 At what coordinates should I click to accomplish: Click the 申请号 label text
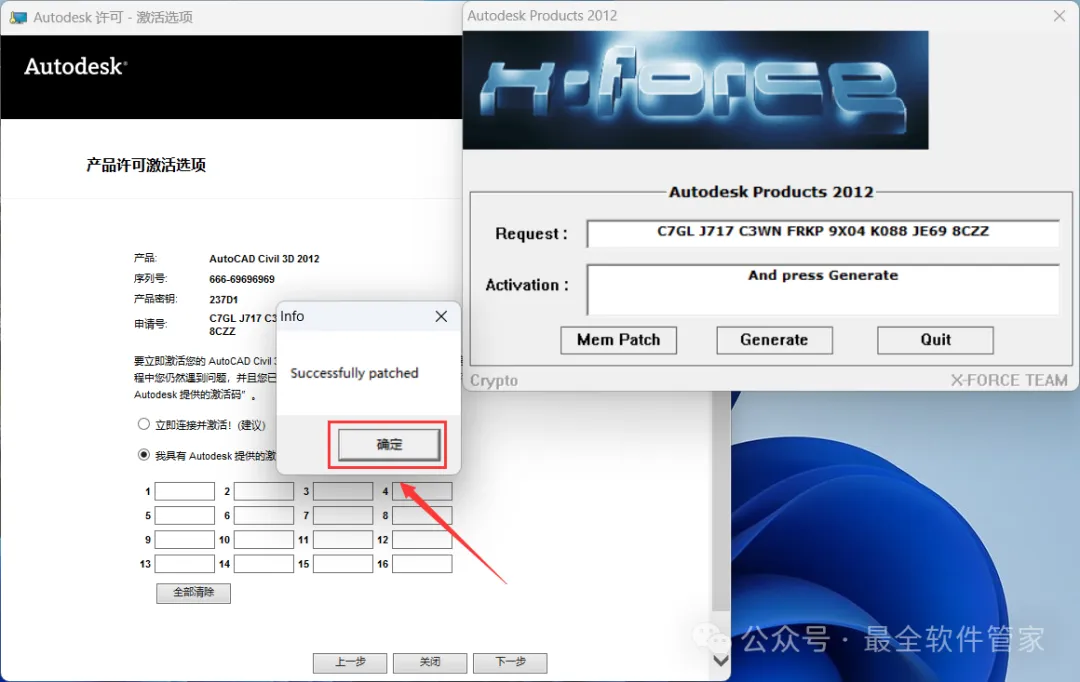click(149, 324)
